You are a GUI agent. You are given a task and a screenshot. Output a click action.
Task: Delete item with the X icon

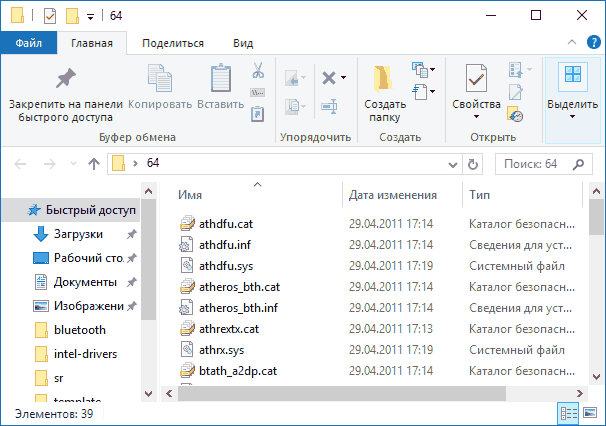[329, 78]
